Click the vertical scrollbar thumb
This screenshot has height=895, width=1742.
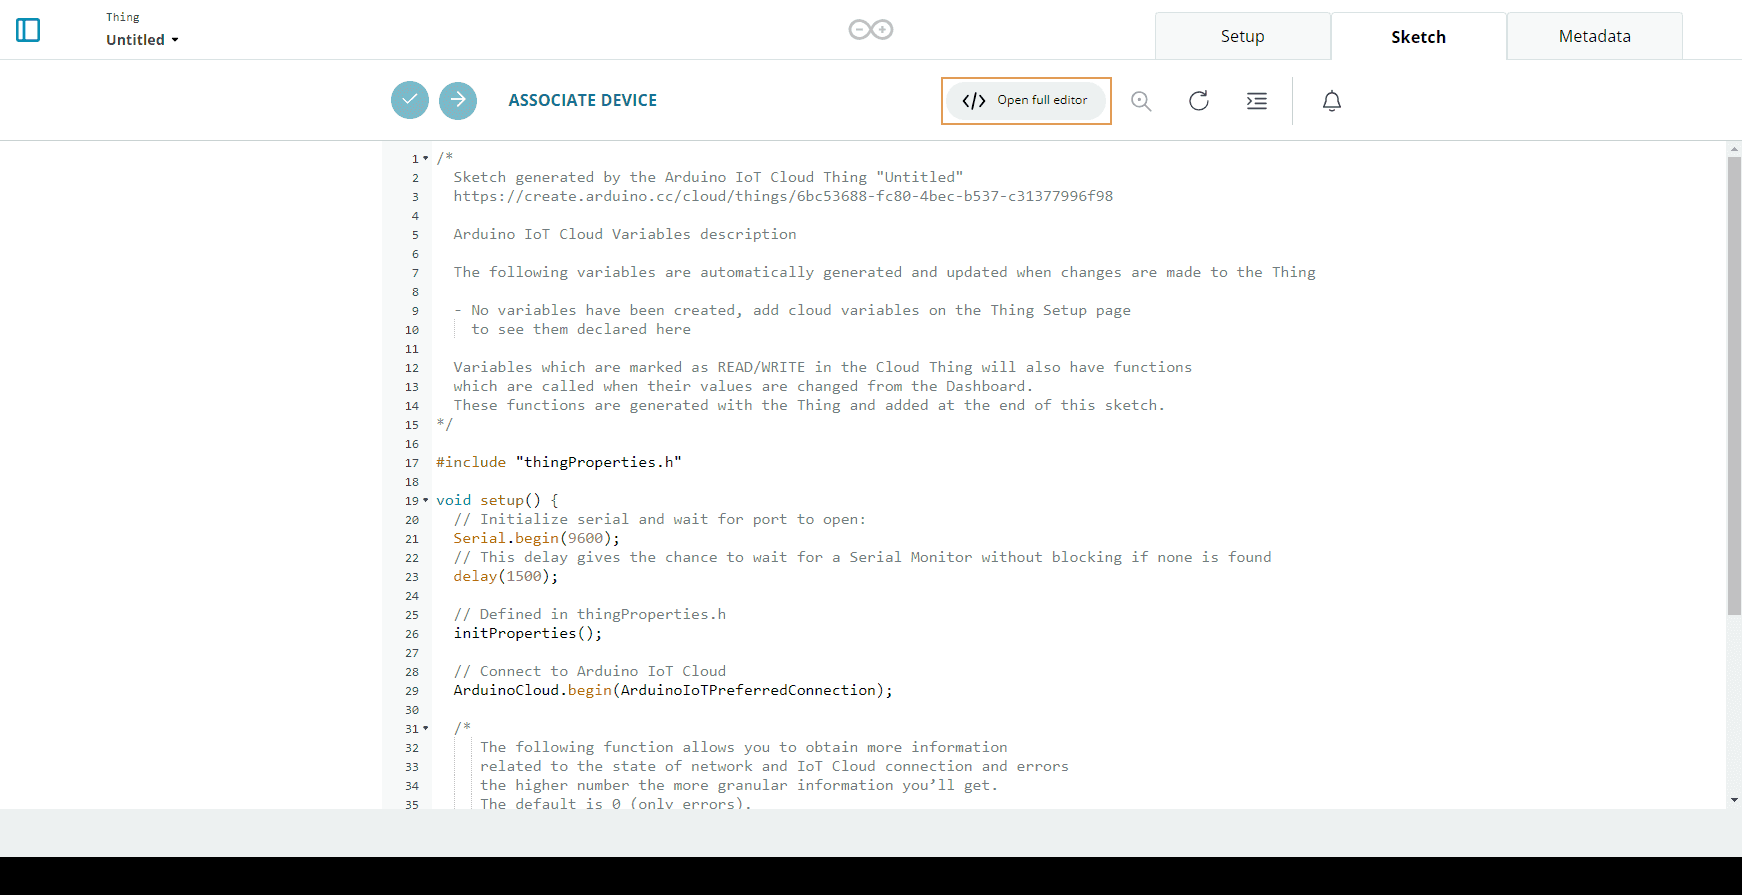(1734, 385)
